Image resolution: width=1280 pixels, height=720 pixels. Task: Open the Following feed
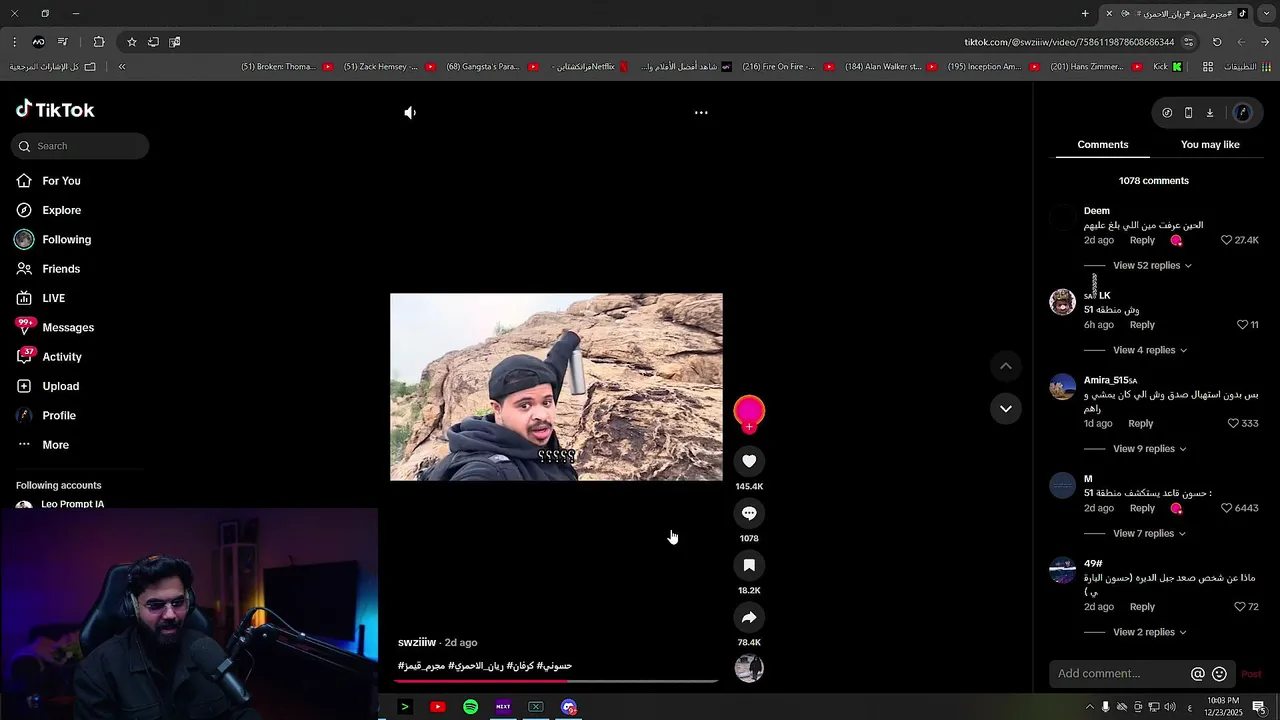66,240
